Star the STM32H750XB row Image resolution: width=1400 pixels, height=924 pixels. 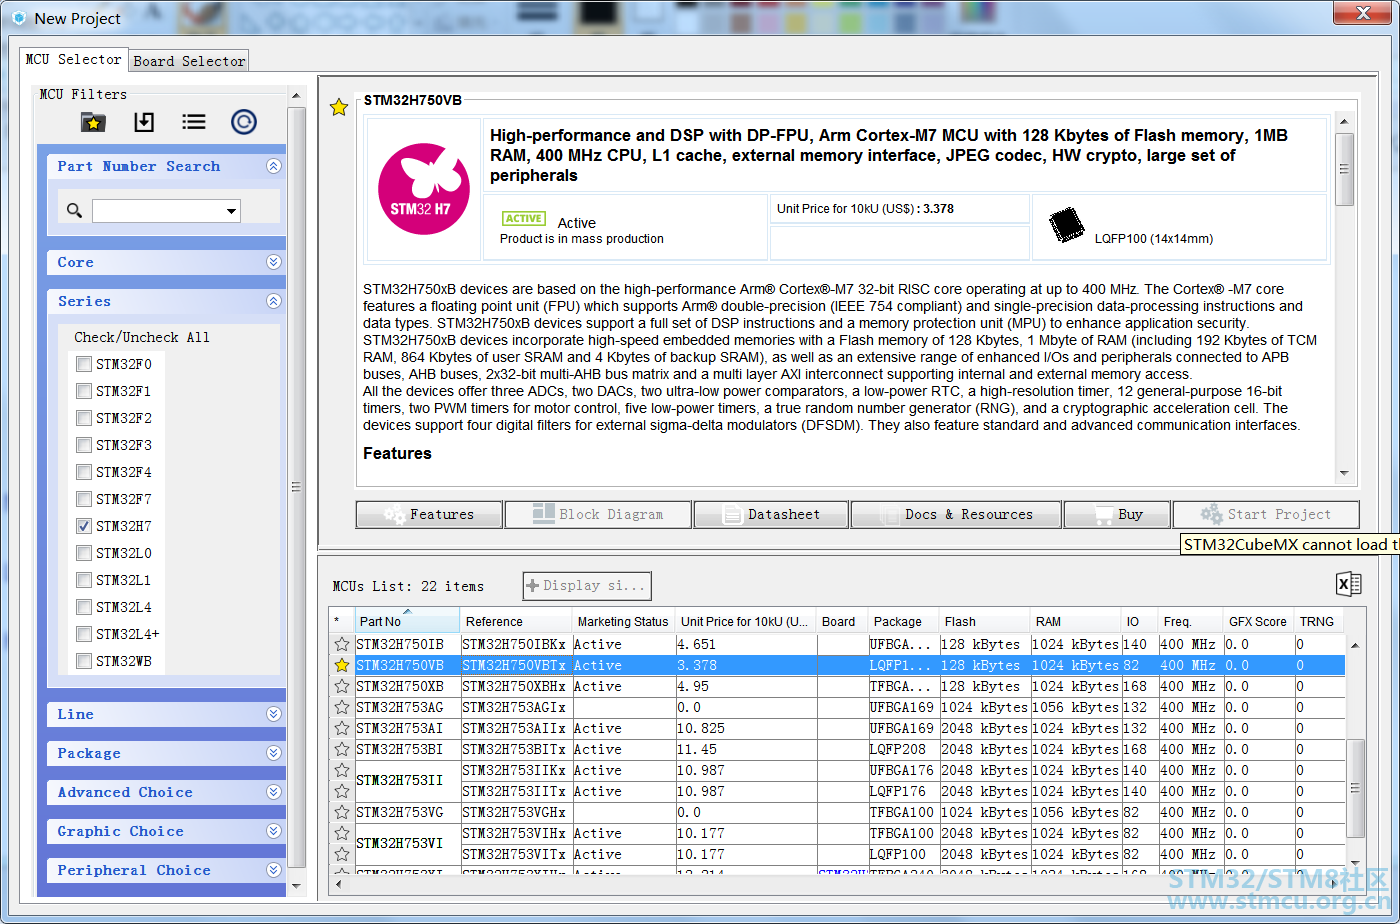pos(342,686)
